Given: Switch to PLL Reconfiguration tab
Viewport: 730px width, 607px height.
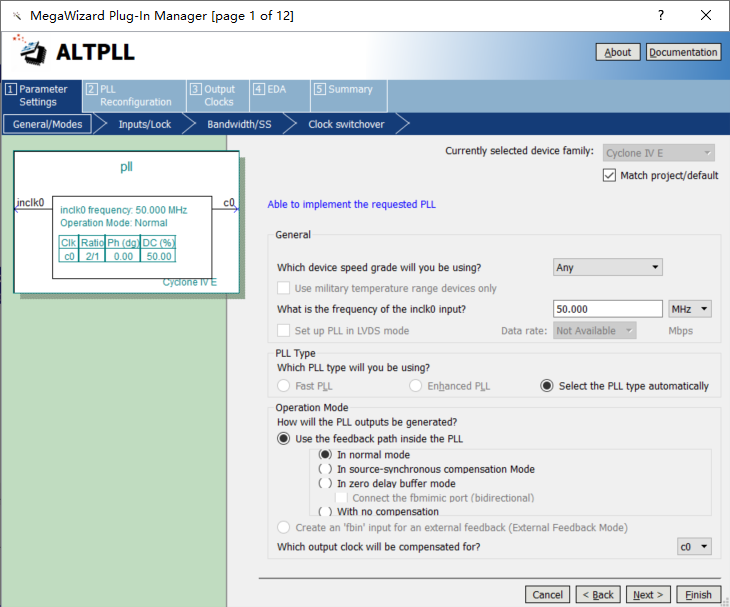Looking at the screenshot, I should [135, 95].
